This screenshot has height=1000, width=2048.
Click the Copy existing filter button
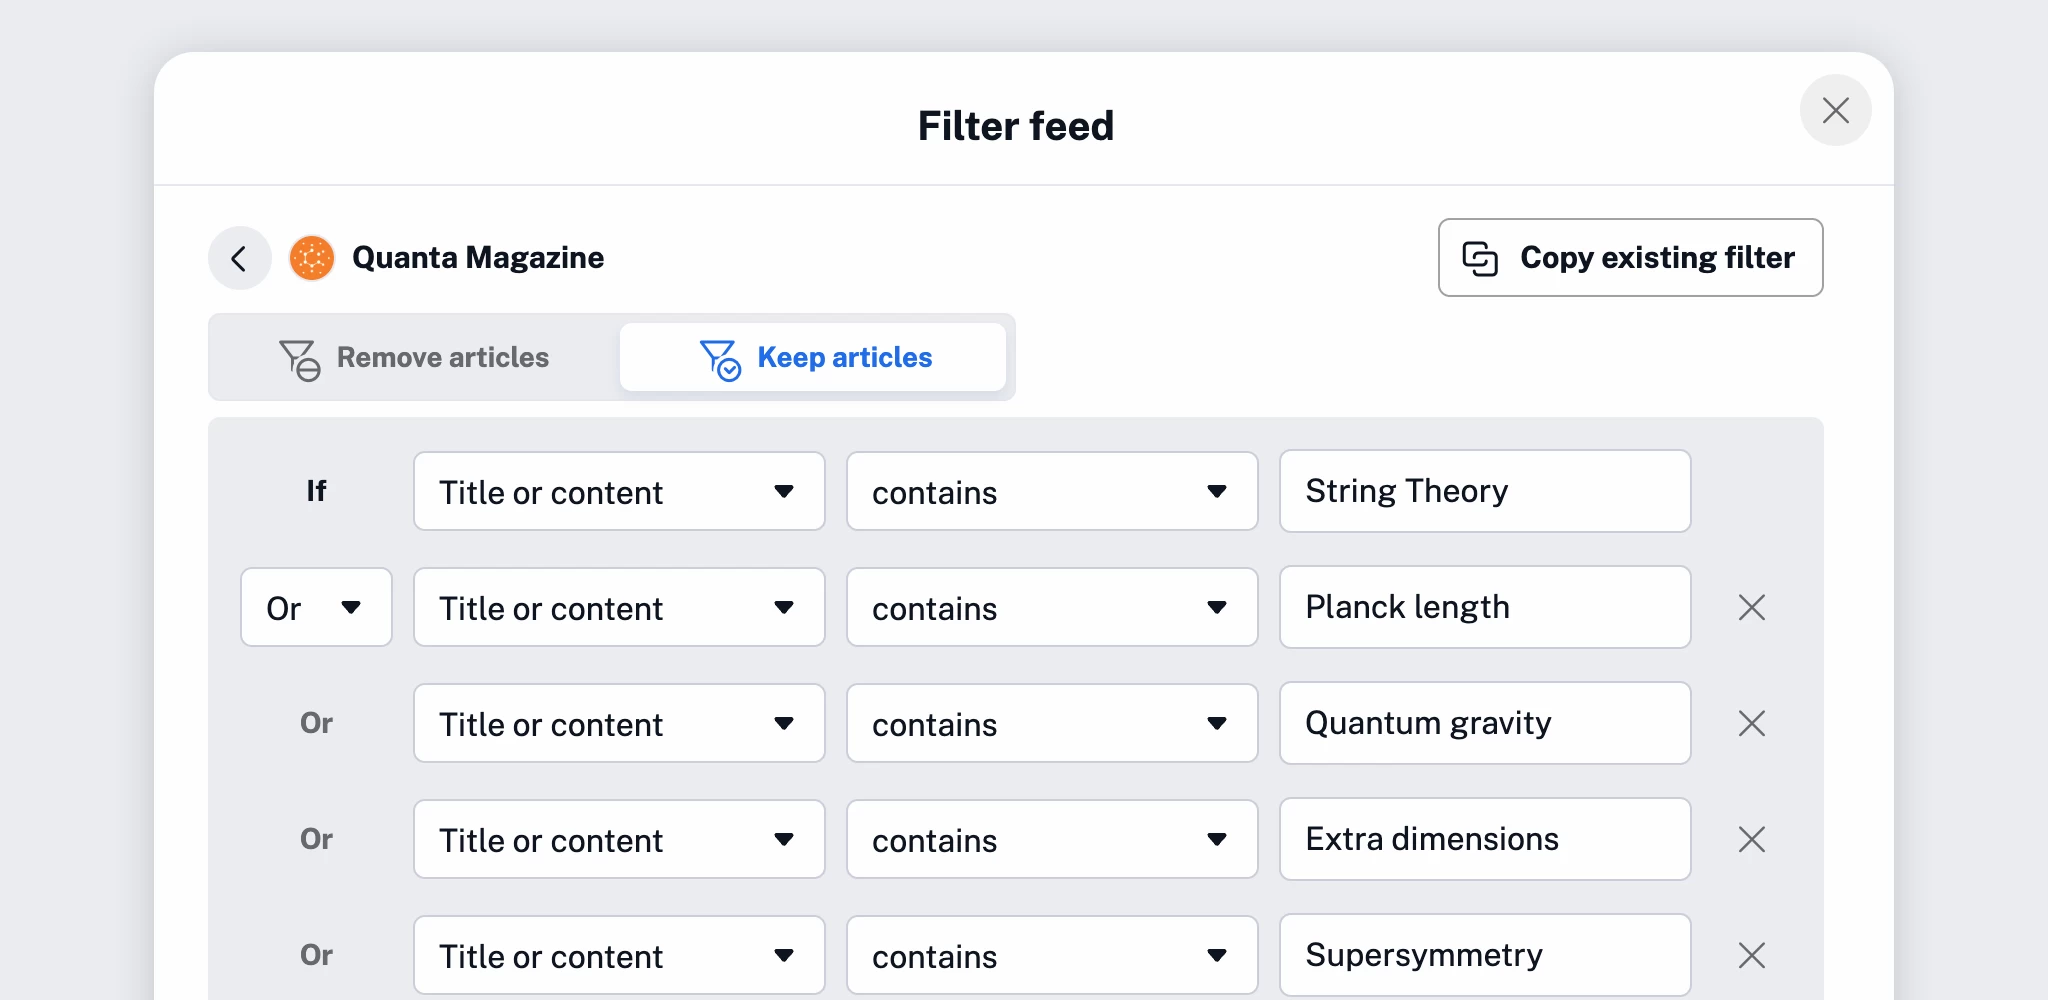coord(1630,258)
